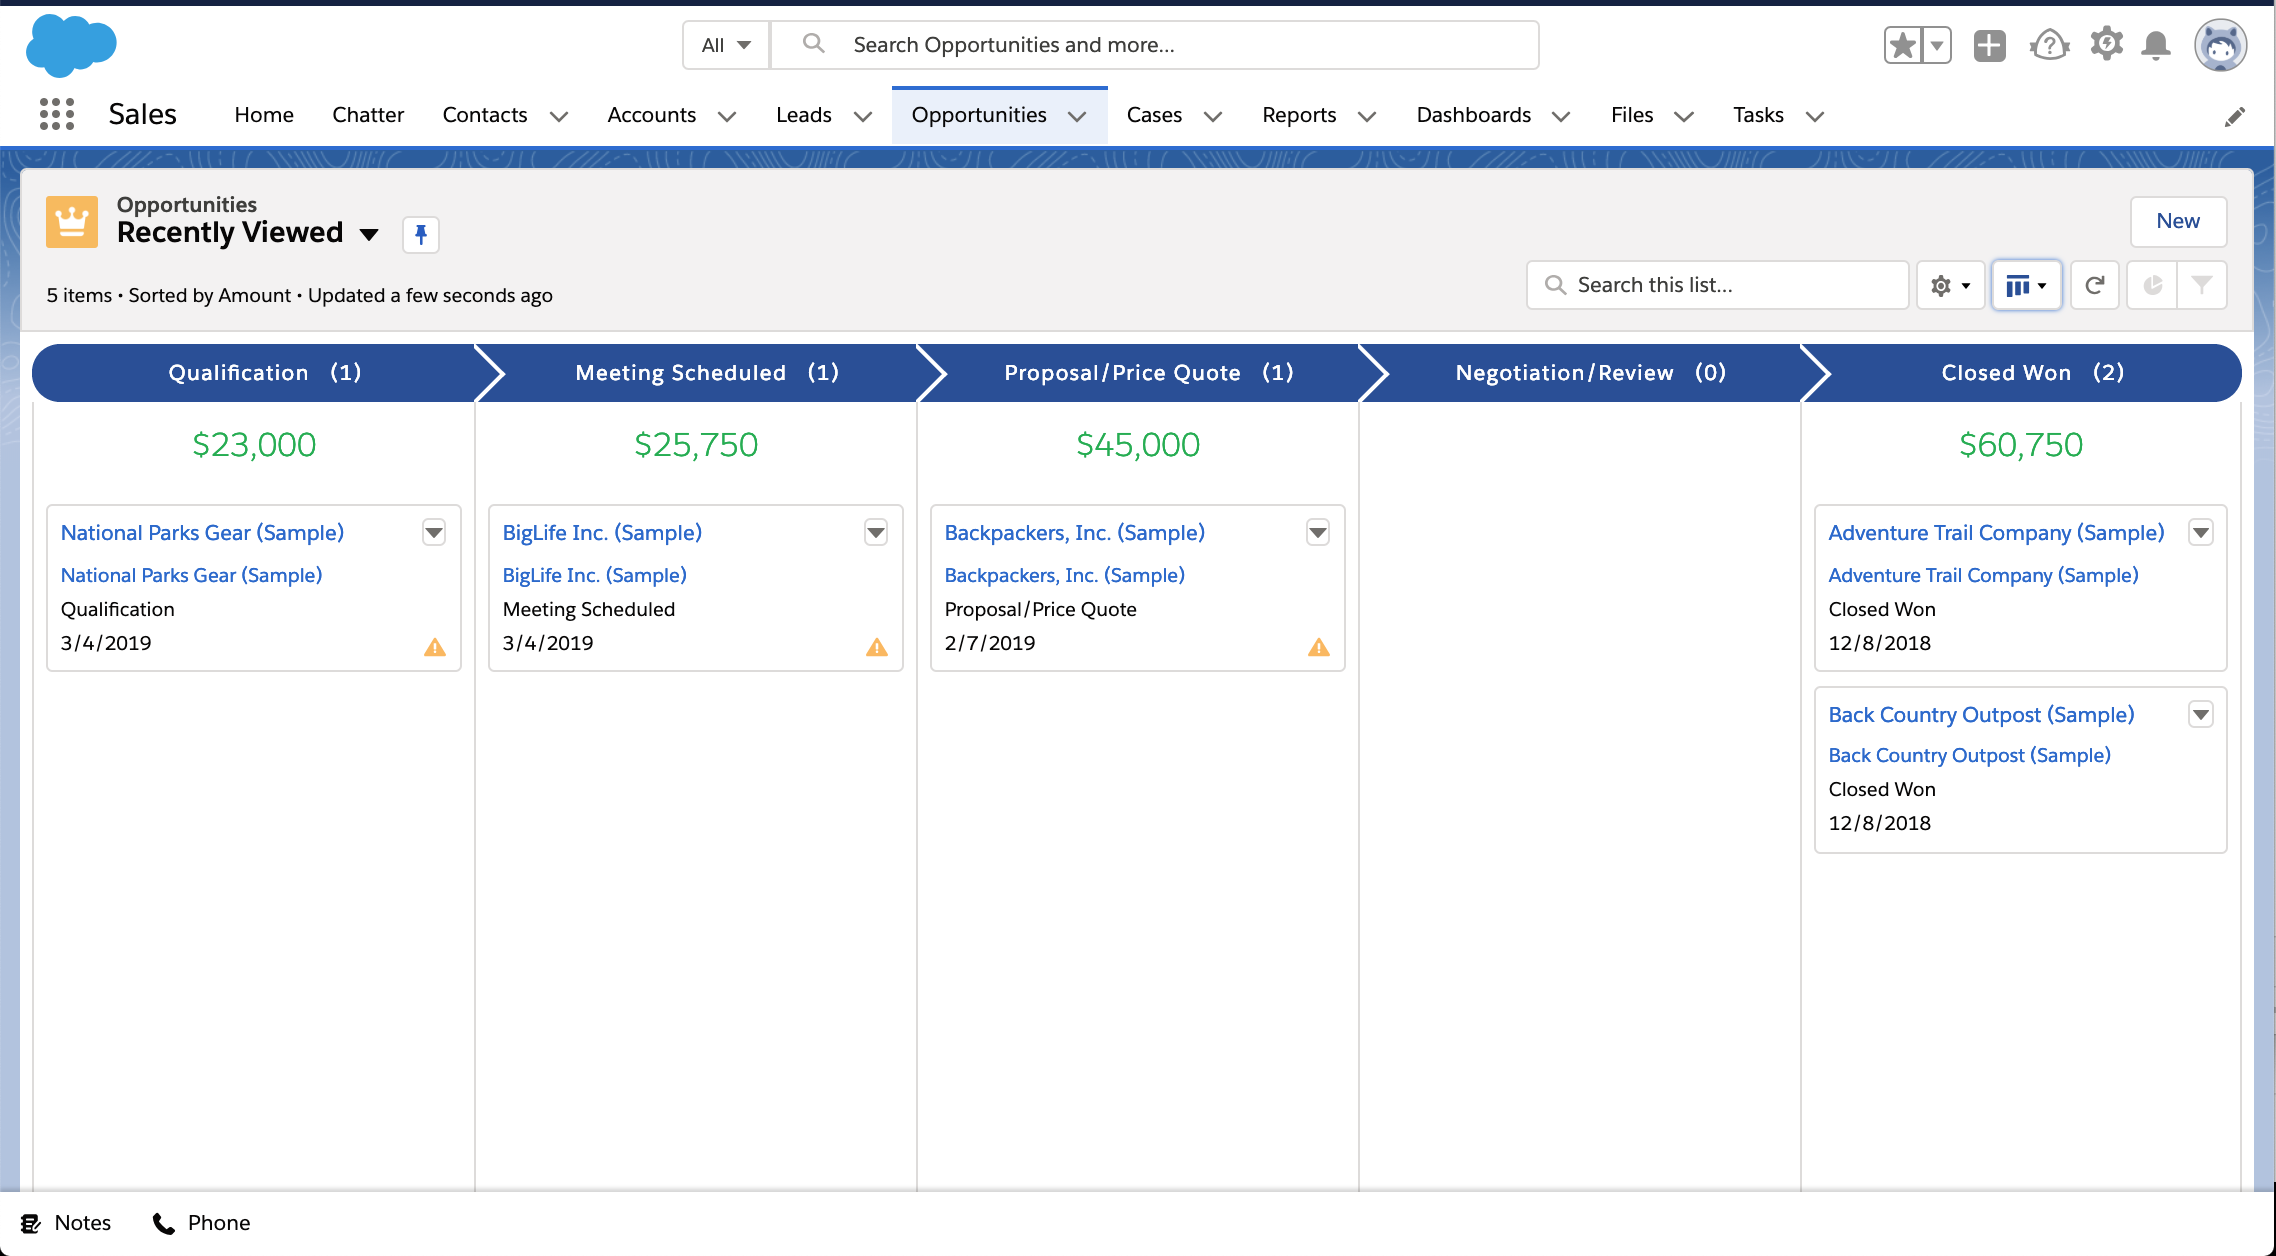The height and width of the screenshot is (1256, 2276).
Task: Pin the Recently Viewed list view
Action: tap(421, 234)
